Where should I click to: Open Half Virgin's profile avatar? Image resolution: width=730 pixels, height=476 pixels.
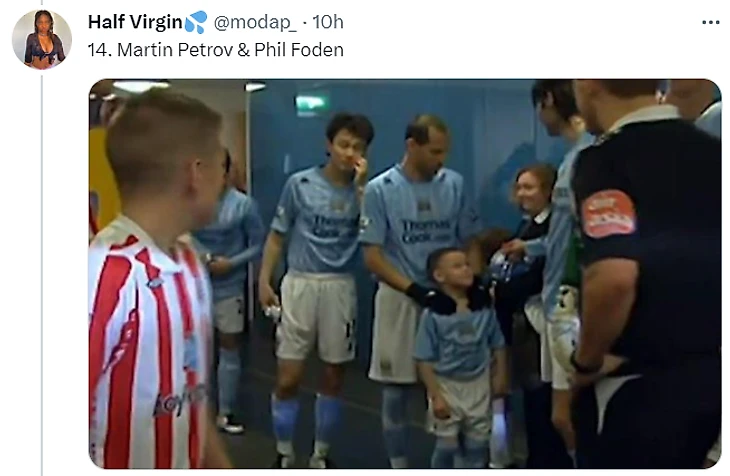[x=42, y=39]
